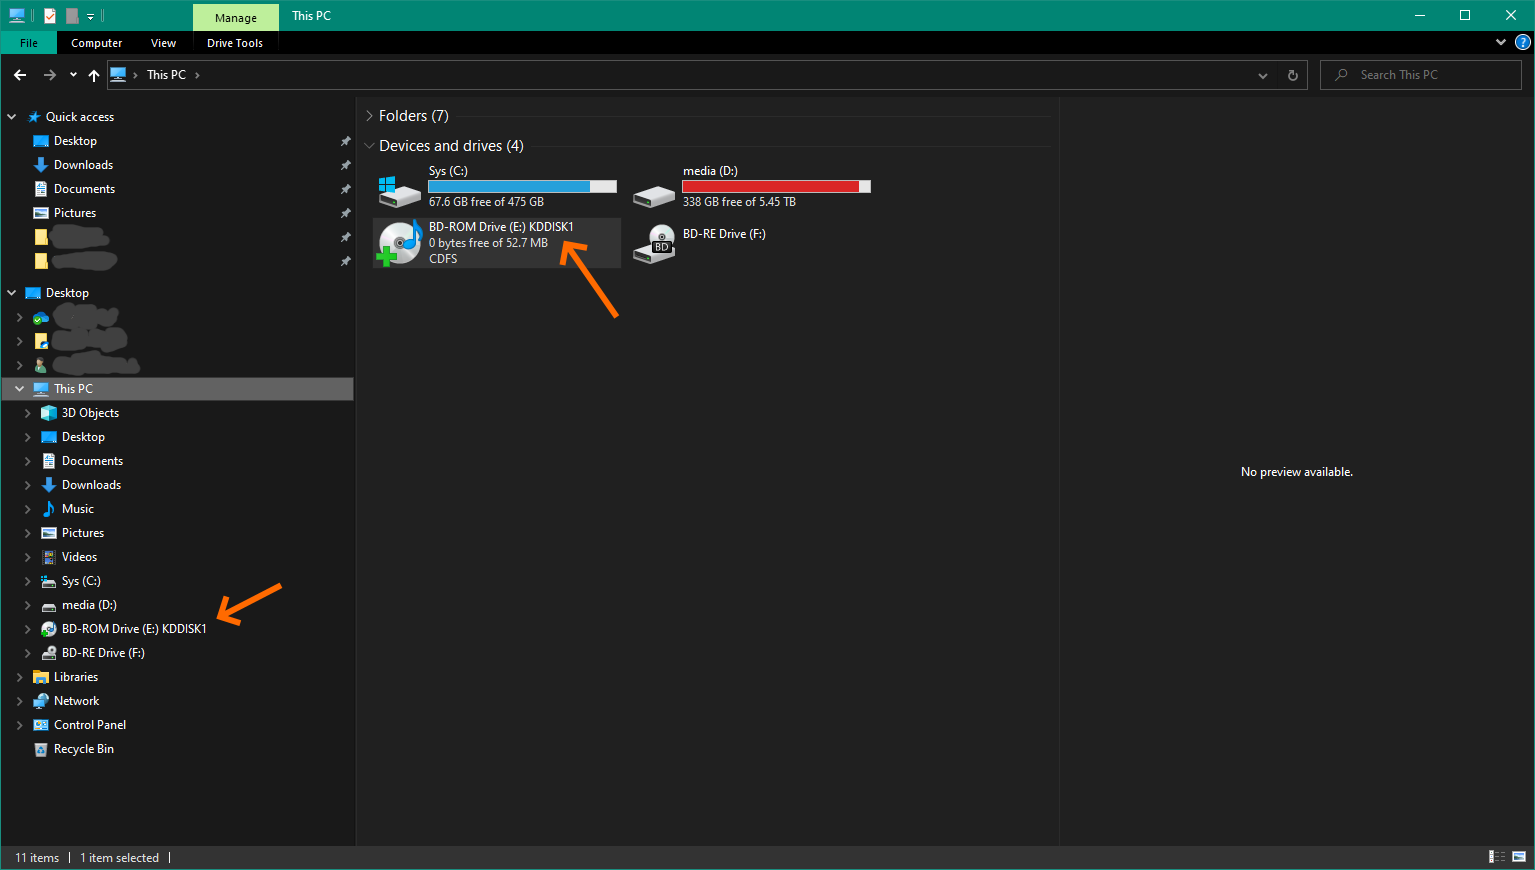Collapse the This PC tree node
Viewport: 1535px width, 870px height.
[x=19, y=389]
